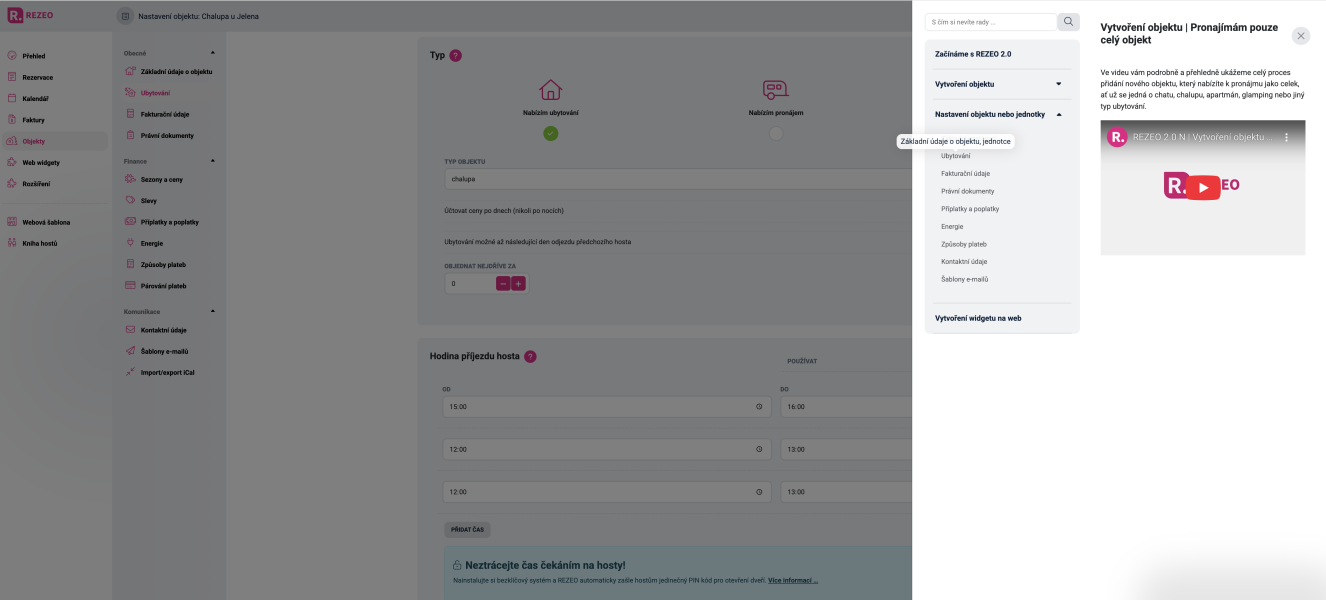Click the help icon beside Hodina příjezdu hosta

coord(530,356)
